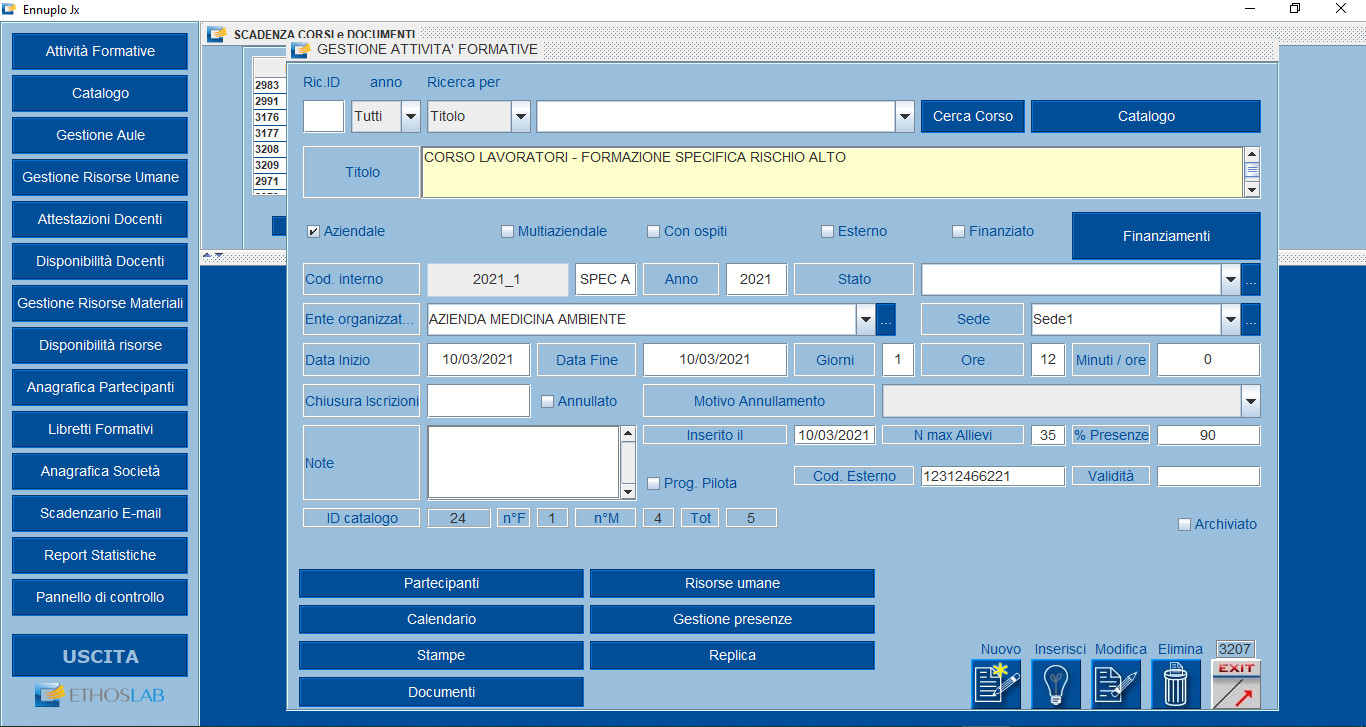
Task: Click the Elimina trash icon
Action: (x=1176, y=685)
